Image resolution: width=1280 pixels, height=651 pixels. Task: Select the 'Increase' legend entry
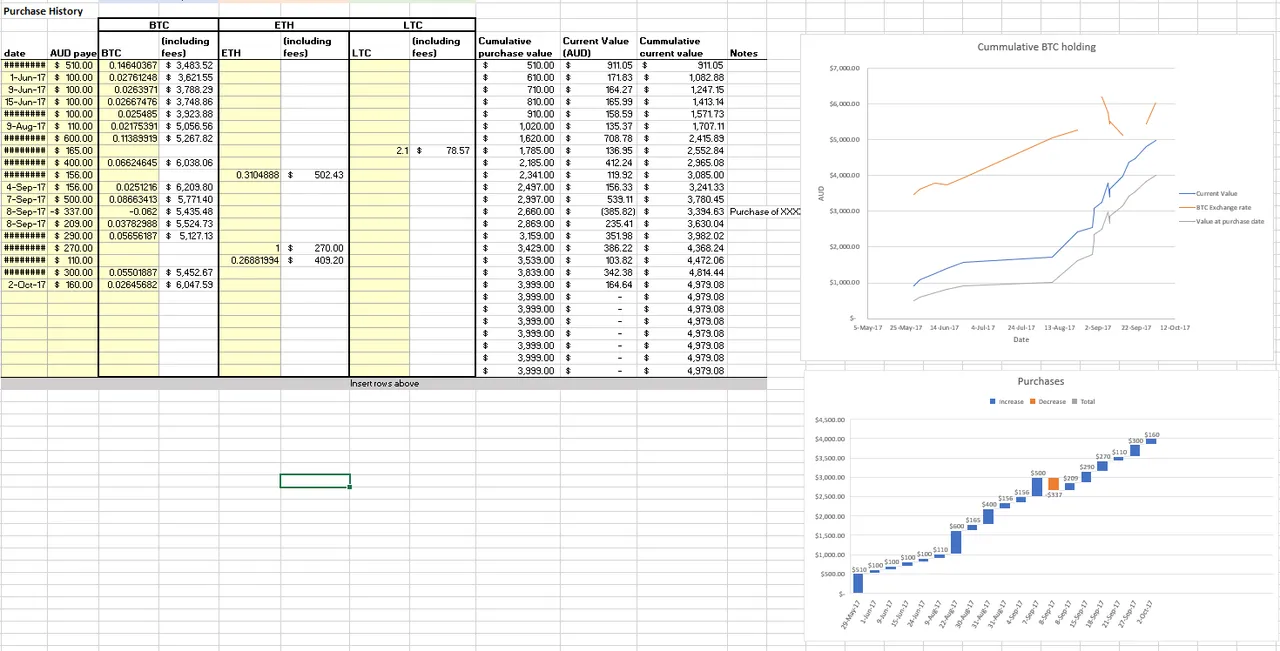click(1006, 401)
